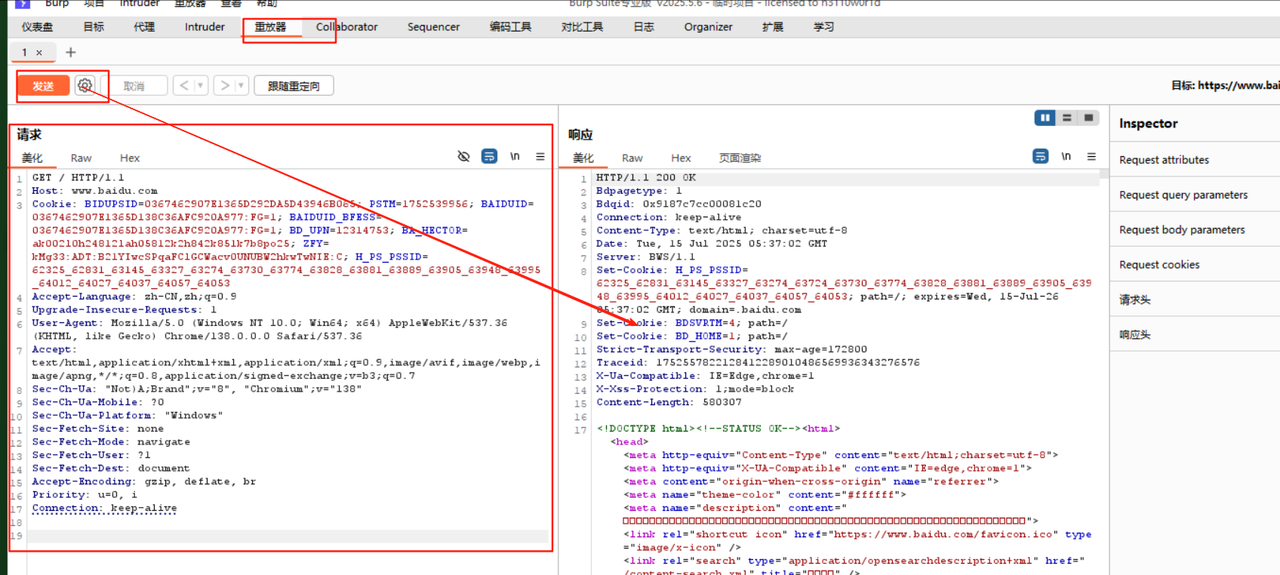Open the request panel hamburger menu icon
Screen dimensions: 1280x575
tap(540, 157)
